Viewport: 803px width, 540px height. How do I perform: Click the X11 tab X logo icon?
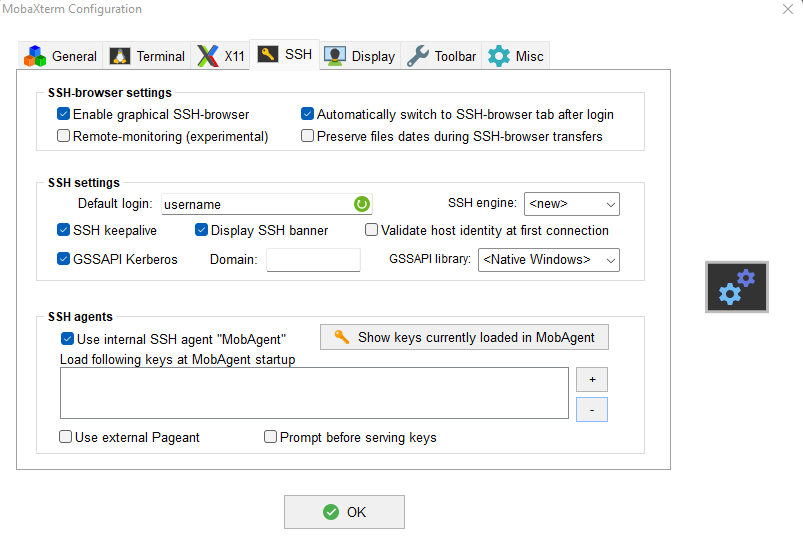click(x=207, y=56)
